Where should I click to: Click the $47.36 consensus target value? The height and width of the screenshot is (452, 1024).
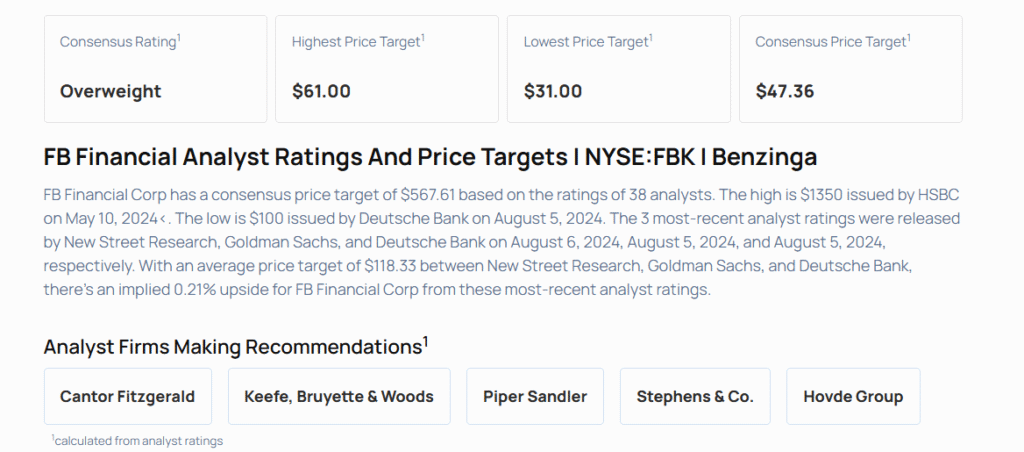(x=785, y=91)
